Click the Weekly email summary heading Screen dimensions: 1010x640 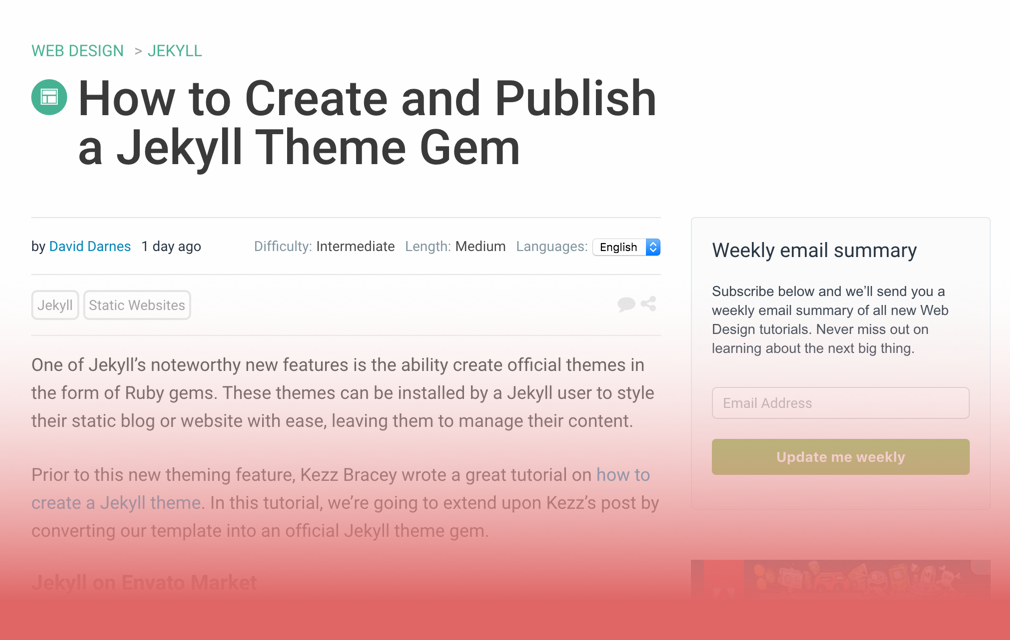(814, 250)
